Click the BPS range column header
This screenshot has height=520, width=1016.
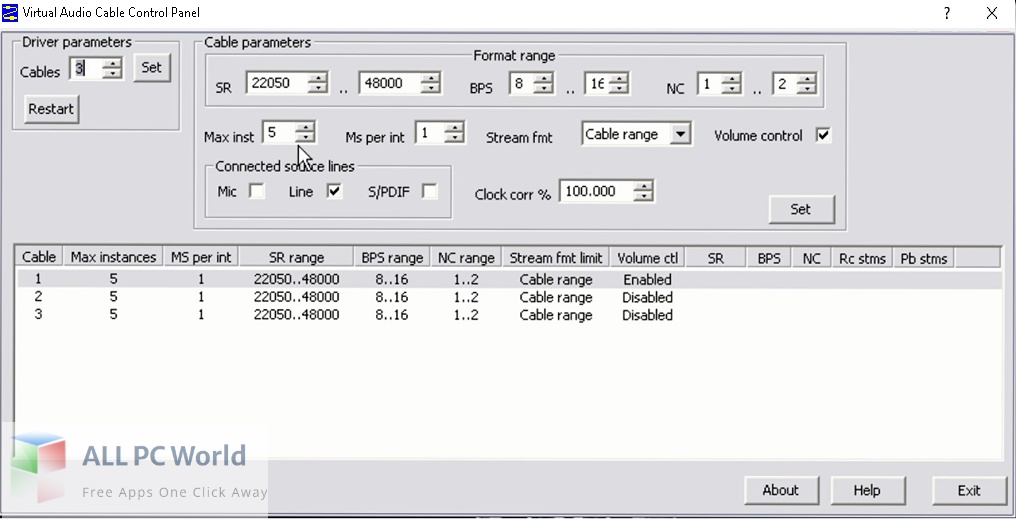pos(392,258)
